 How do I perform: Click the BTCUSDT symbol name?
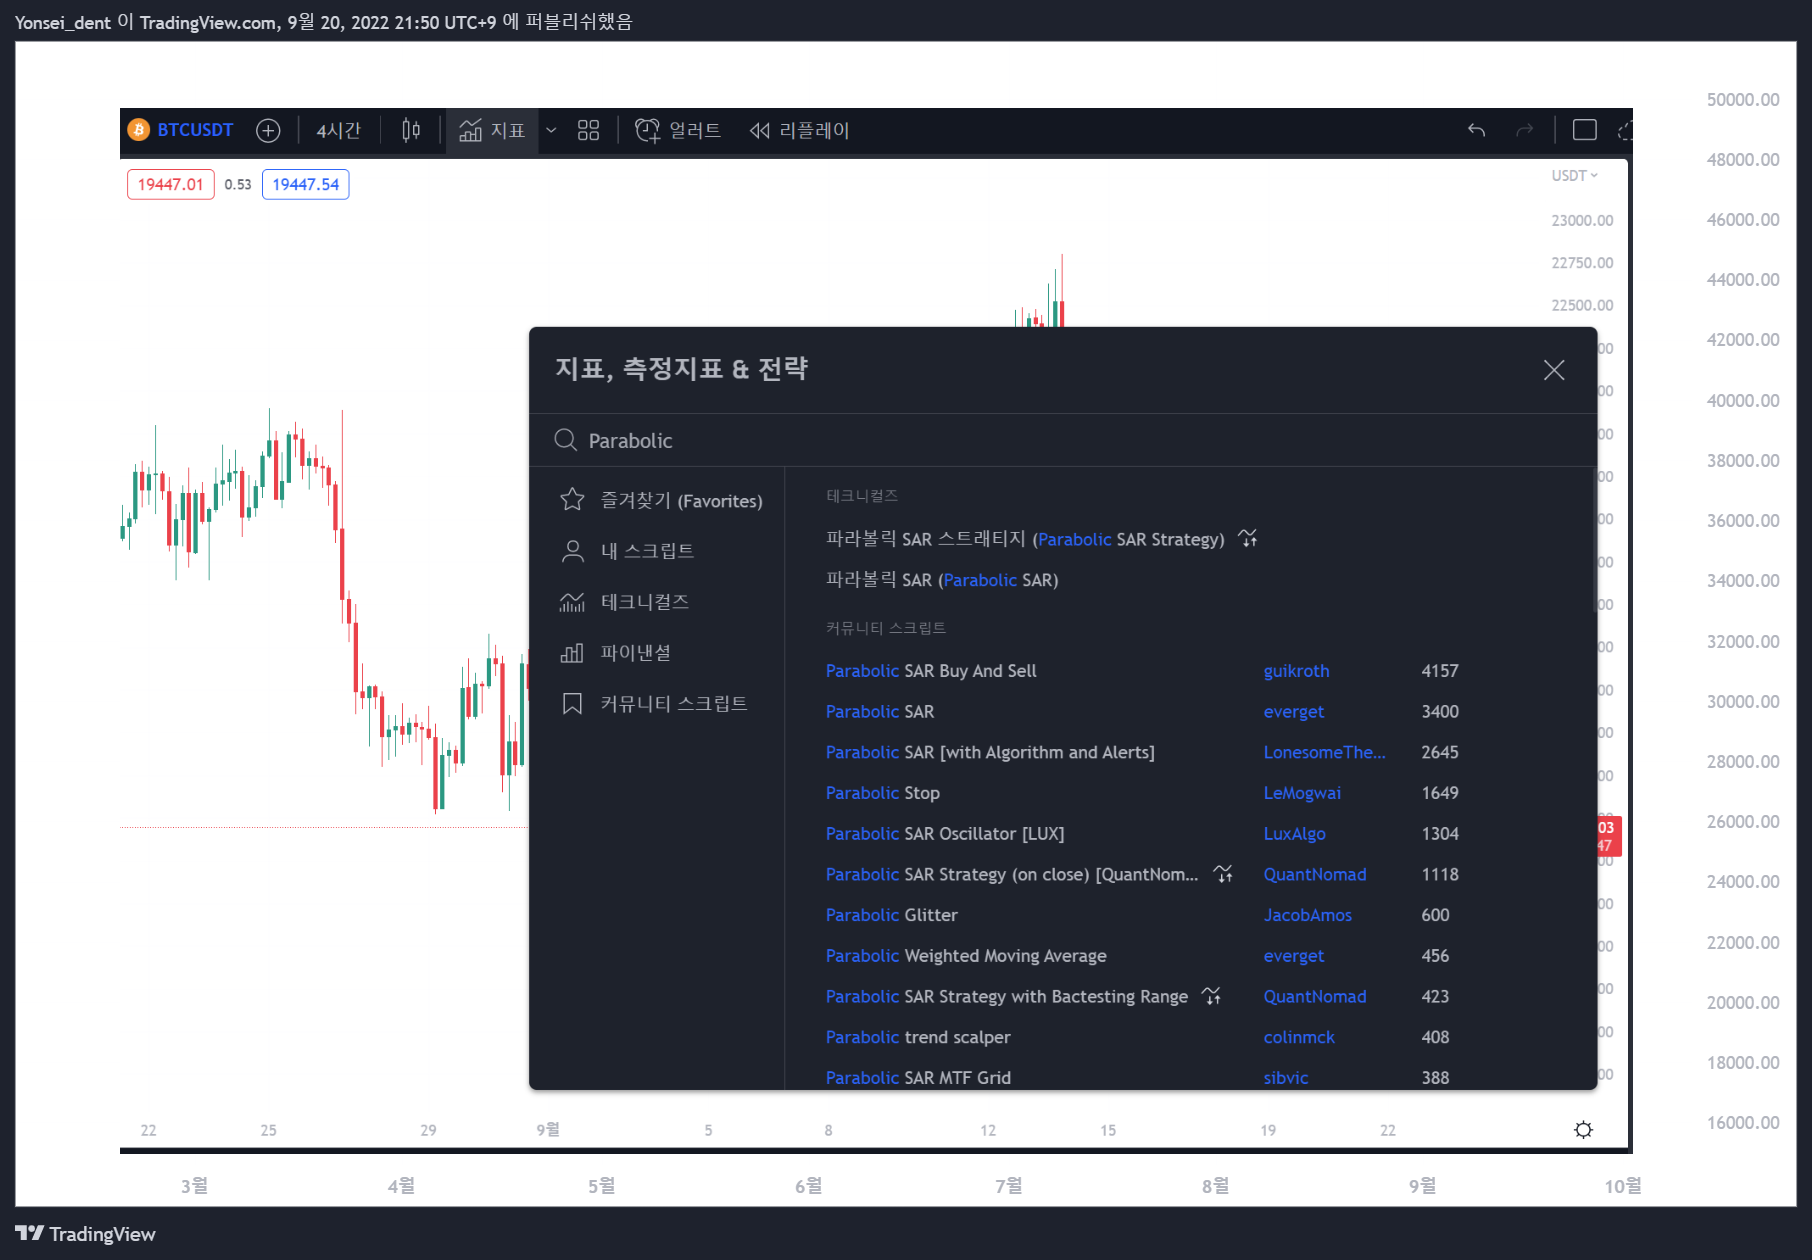[195, 130]
